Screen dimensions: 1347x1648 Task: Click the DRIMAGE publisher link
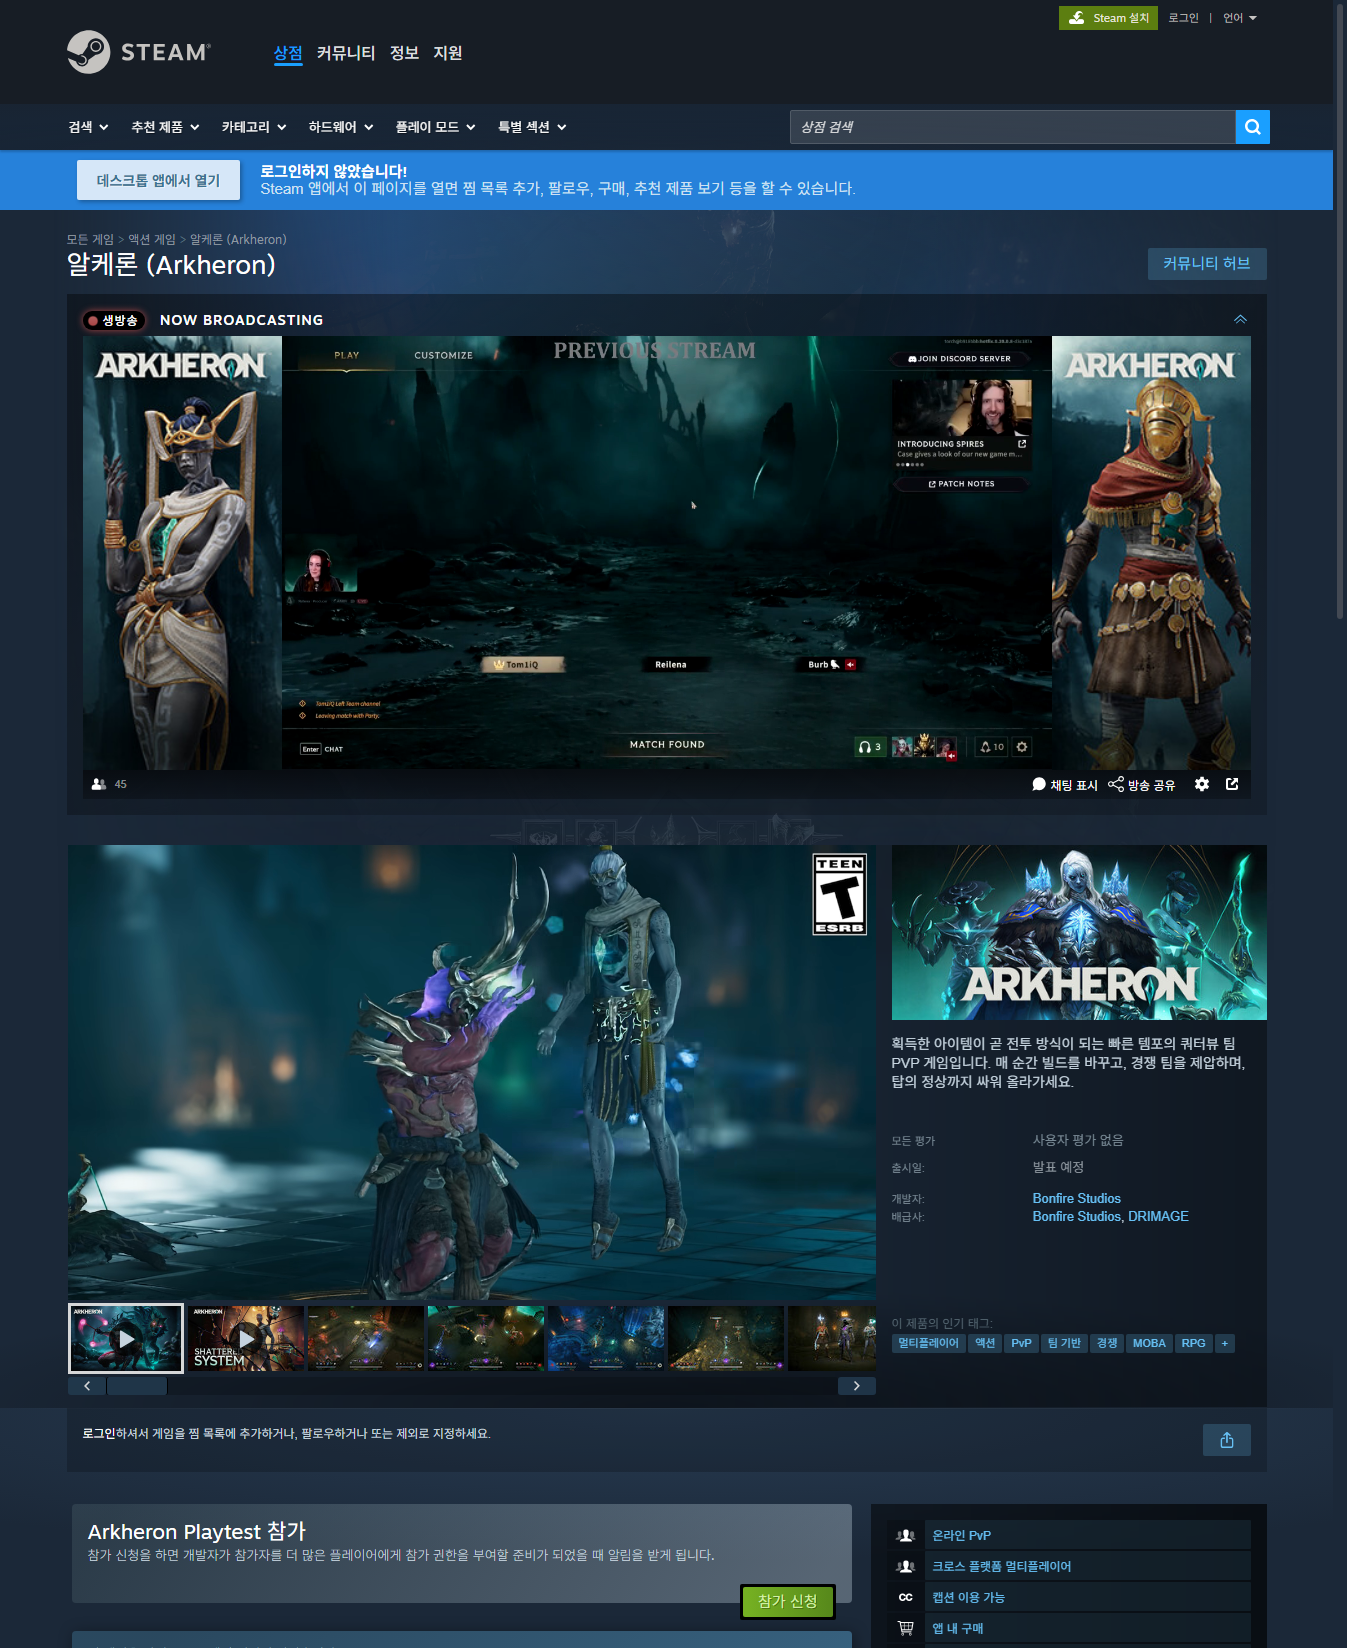1158,1216
